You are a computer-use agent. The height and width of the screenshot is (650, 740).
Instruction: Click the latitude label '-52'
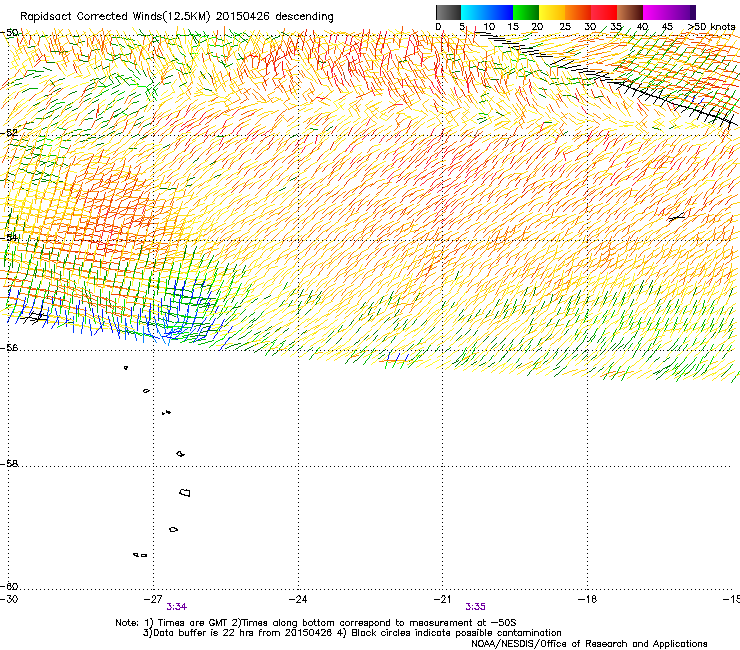10,133
